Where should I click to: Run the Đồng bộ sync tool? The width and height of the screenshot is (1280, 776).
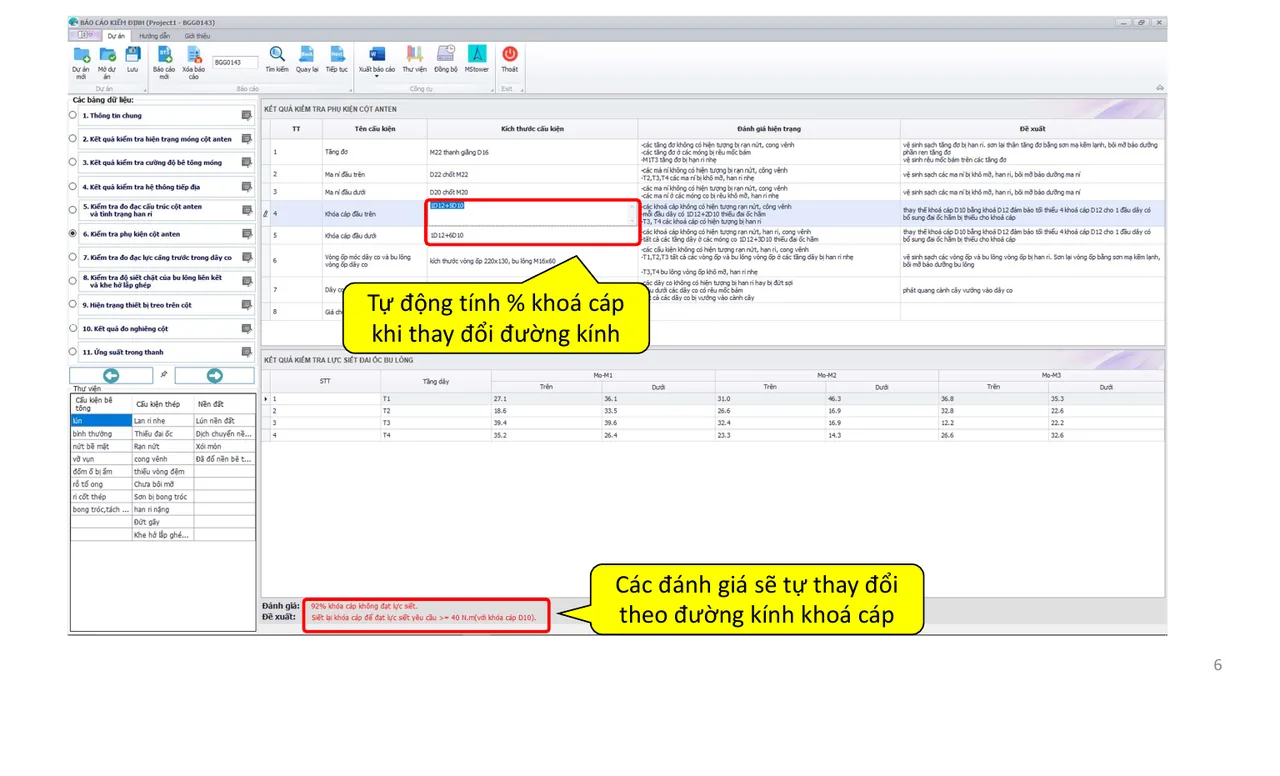[x=446, y=59]
